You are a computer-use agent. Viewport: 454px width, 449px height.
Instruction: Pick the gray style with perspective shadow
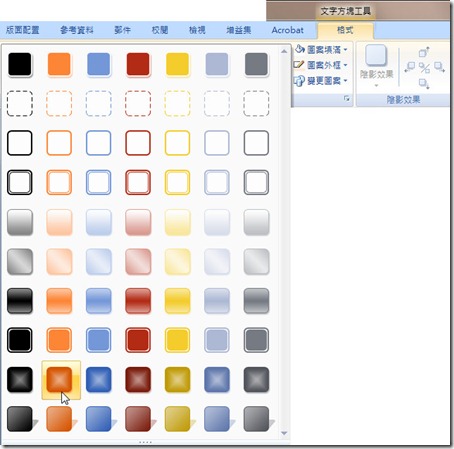(256, 419)
